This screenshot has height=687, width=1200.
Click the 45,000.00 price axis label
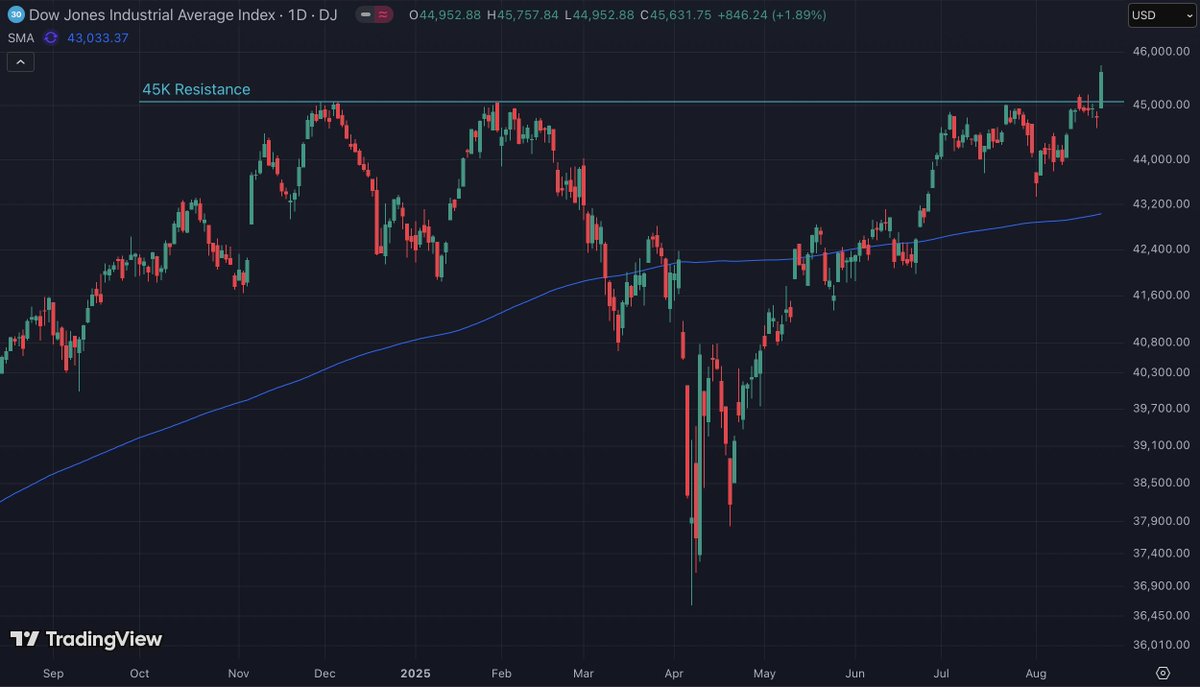click(1160, 105)
